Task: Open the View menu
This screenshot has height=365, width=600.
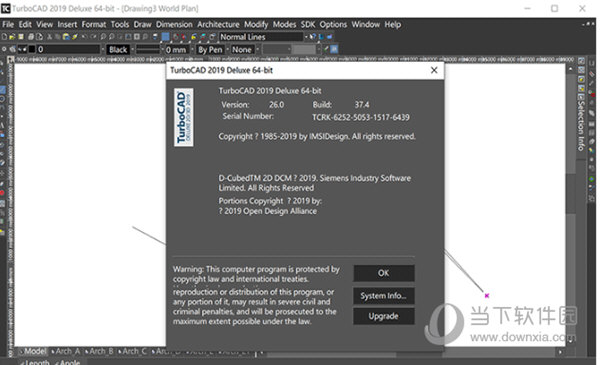Action: point(44,24)
